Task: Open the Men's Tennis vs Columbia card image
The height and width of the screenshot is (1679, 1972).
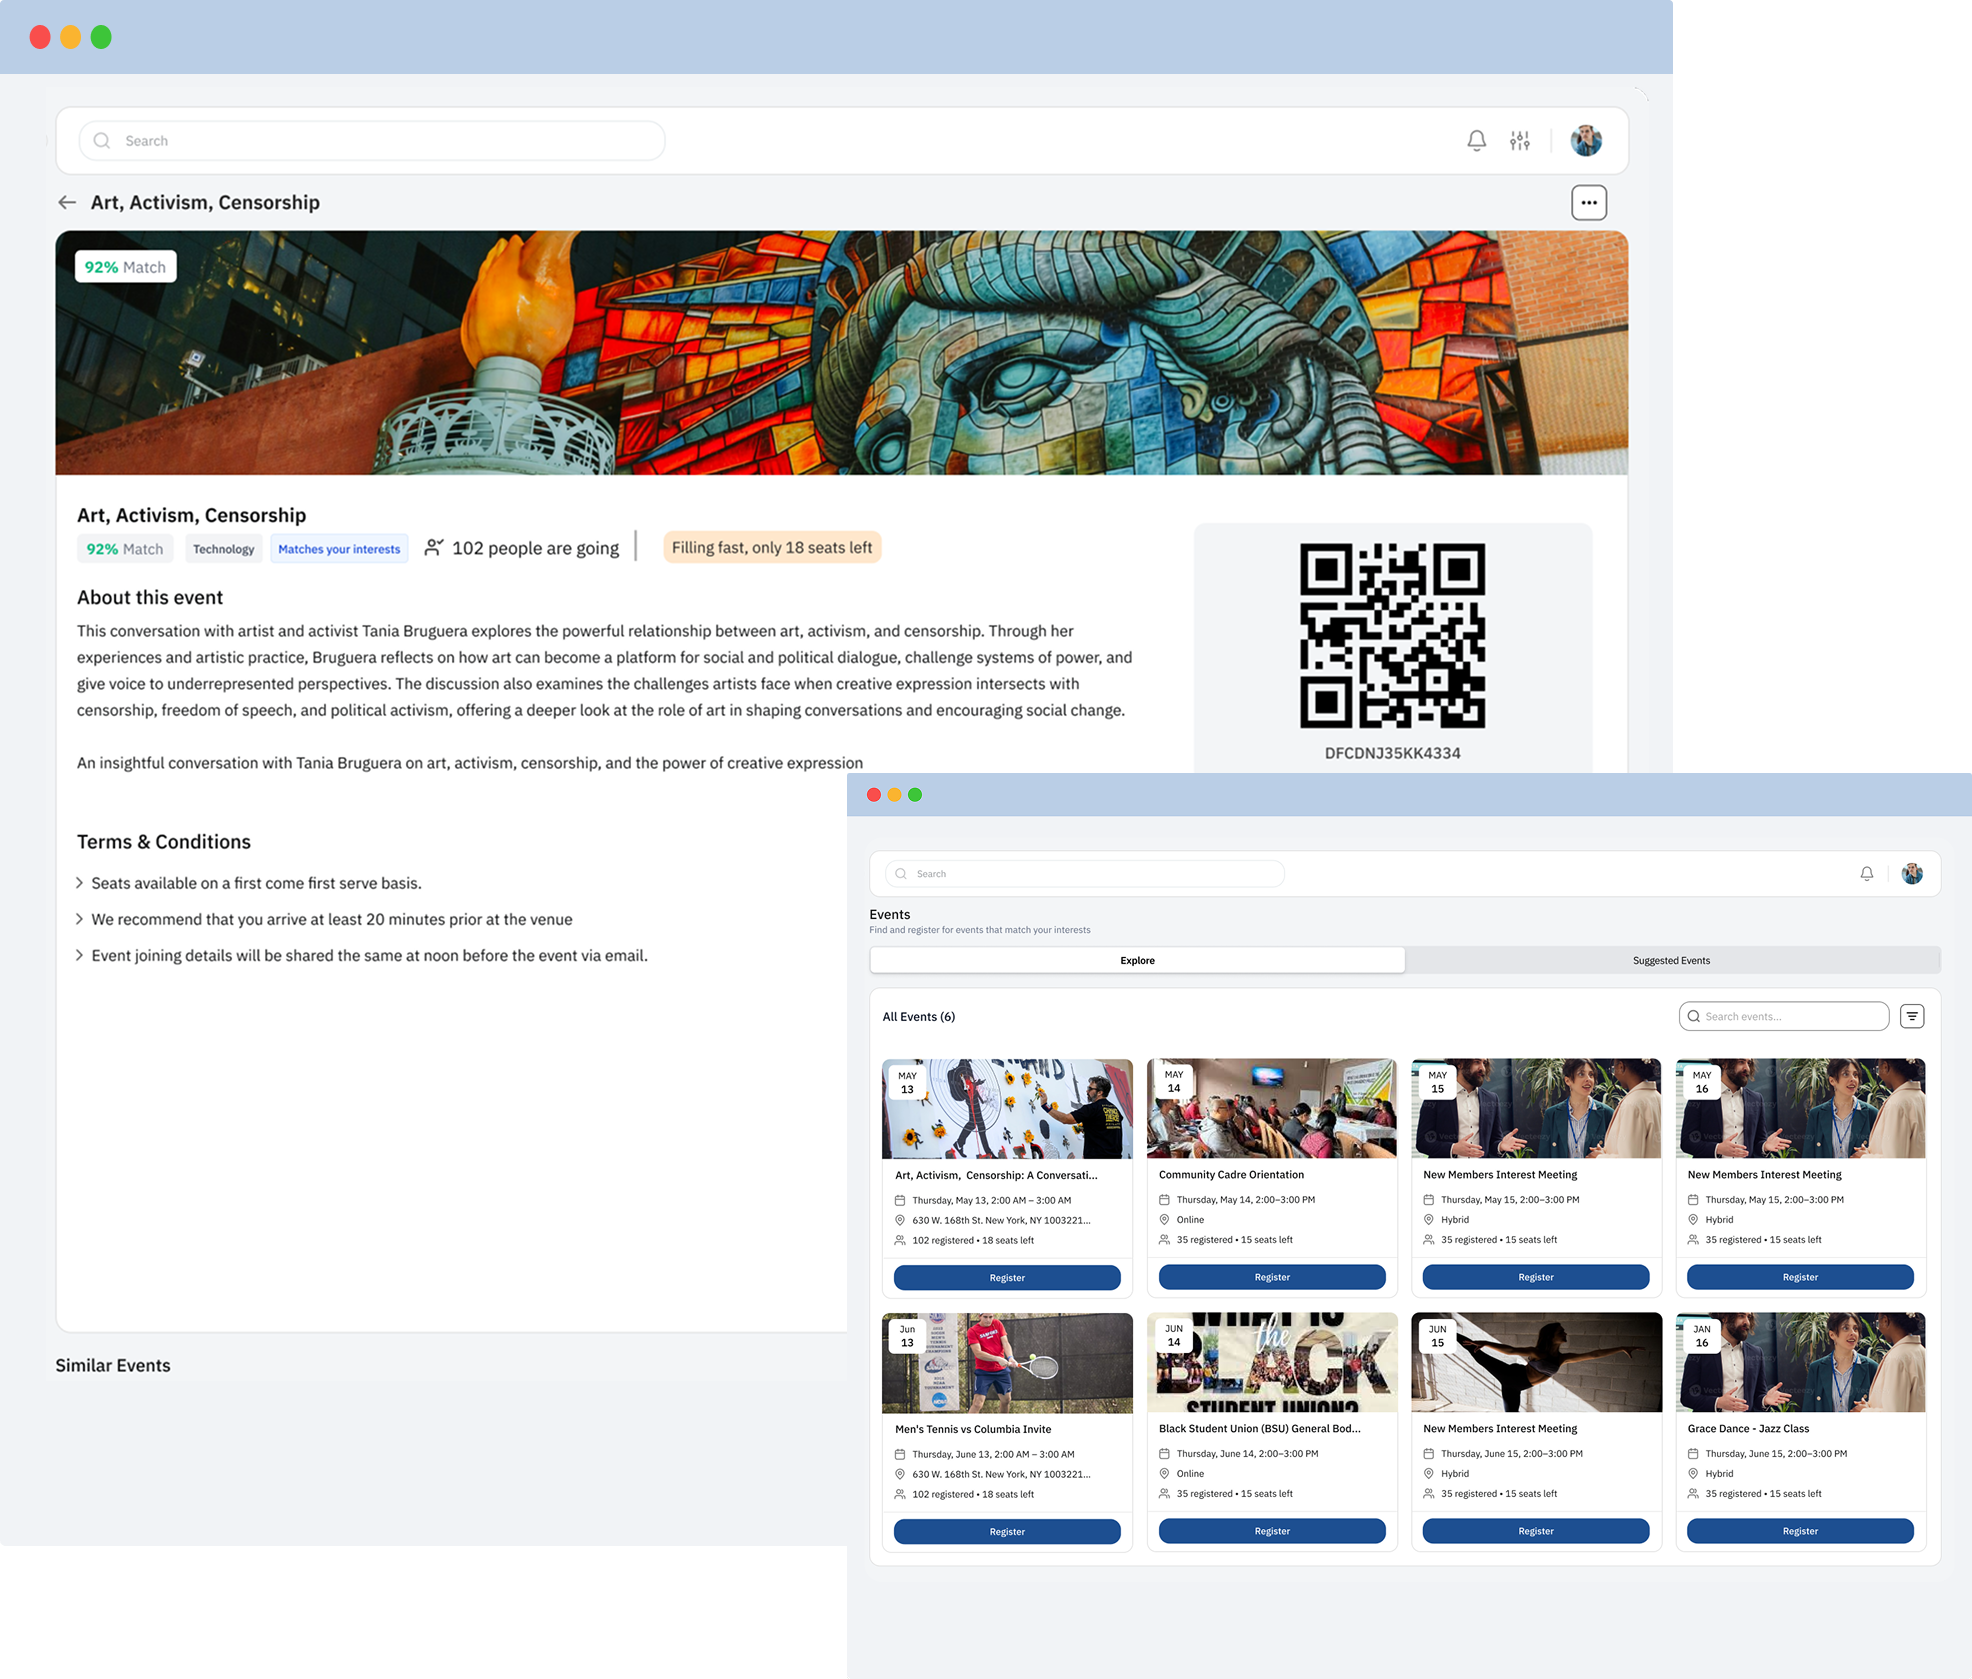Action: 1007,1363
